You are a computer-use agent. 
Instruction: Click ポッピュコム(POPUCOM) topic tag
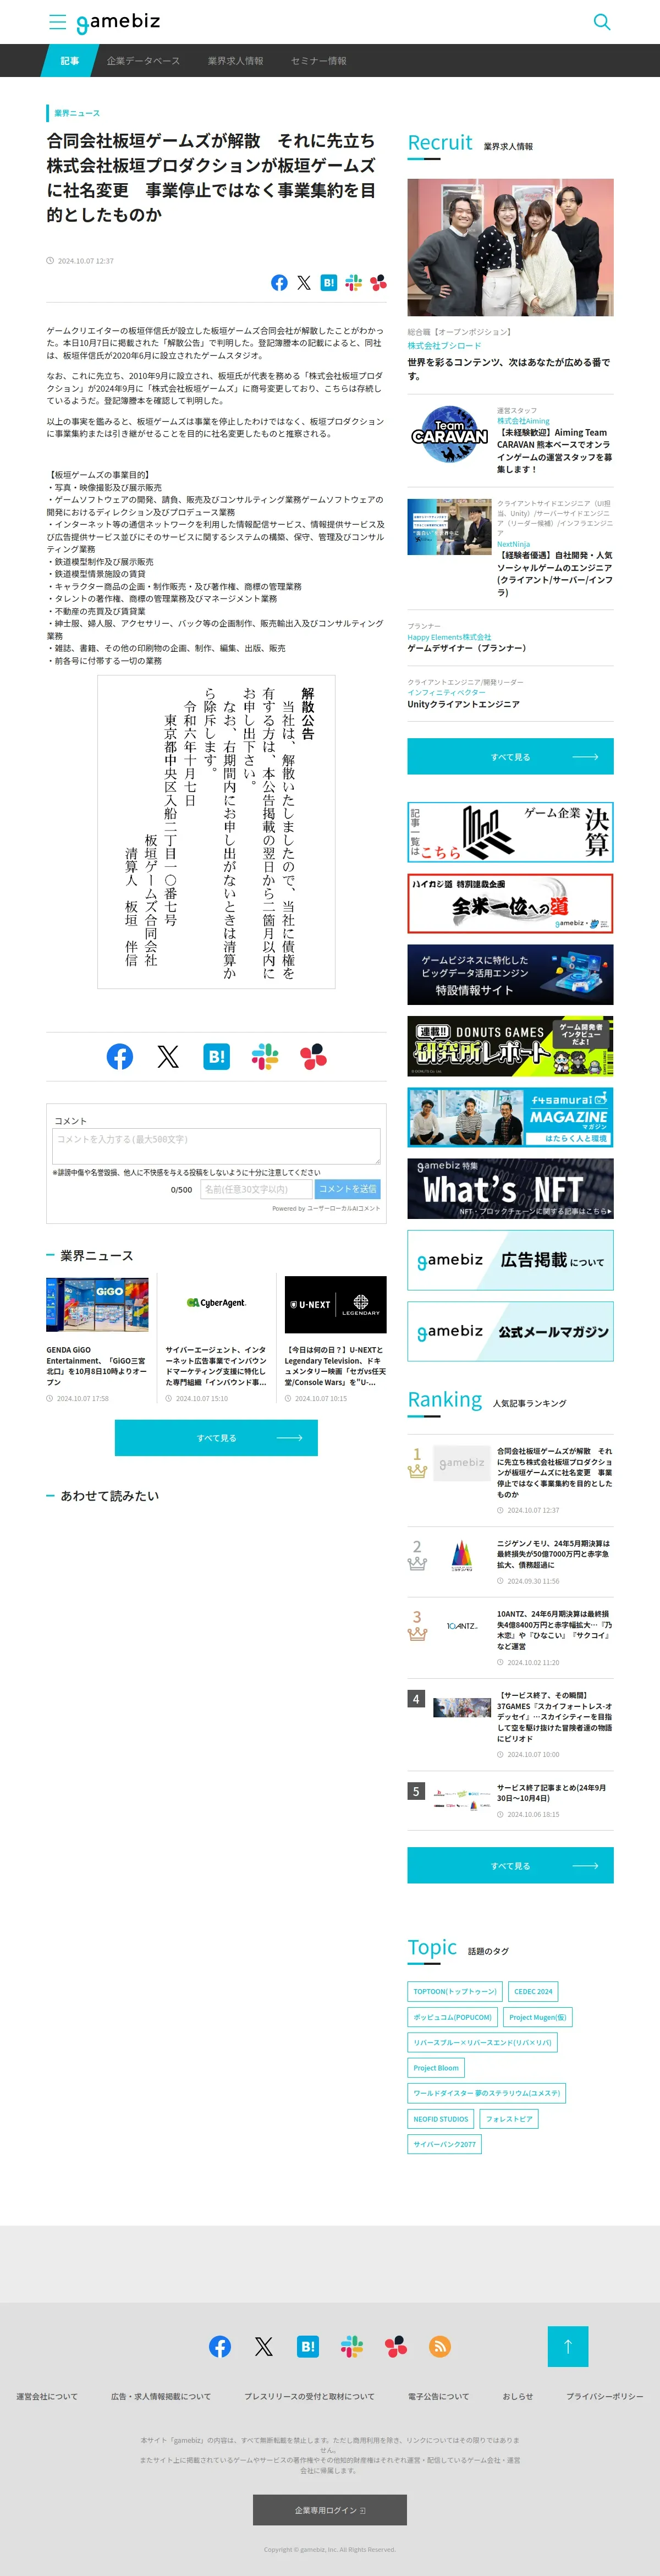(x=453, y=2017)
